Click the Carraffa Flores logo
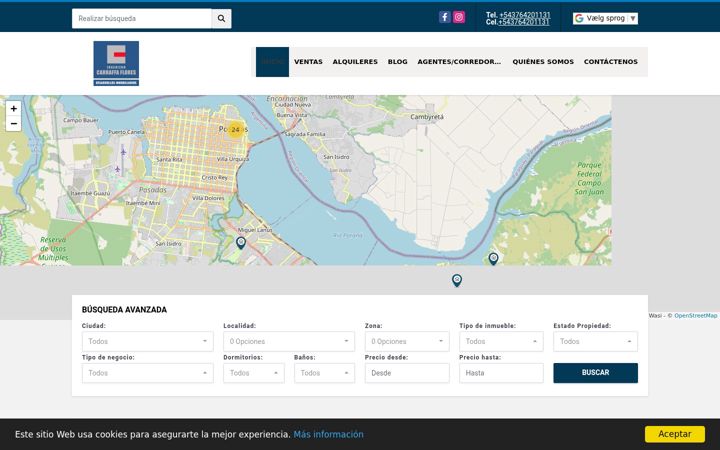This screenshot has width=720, height=450. (x=116, y=63)
